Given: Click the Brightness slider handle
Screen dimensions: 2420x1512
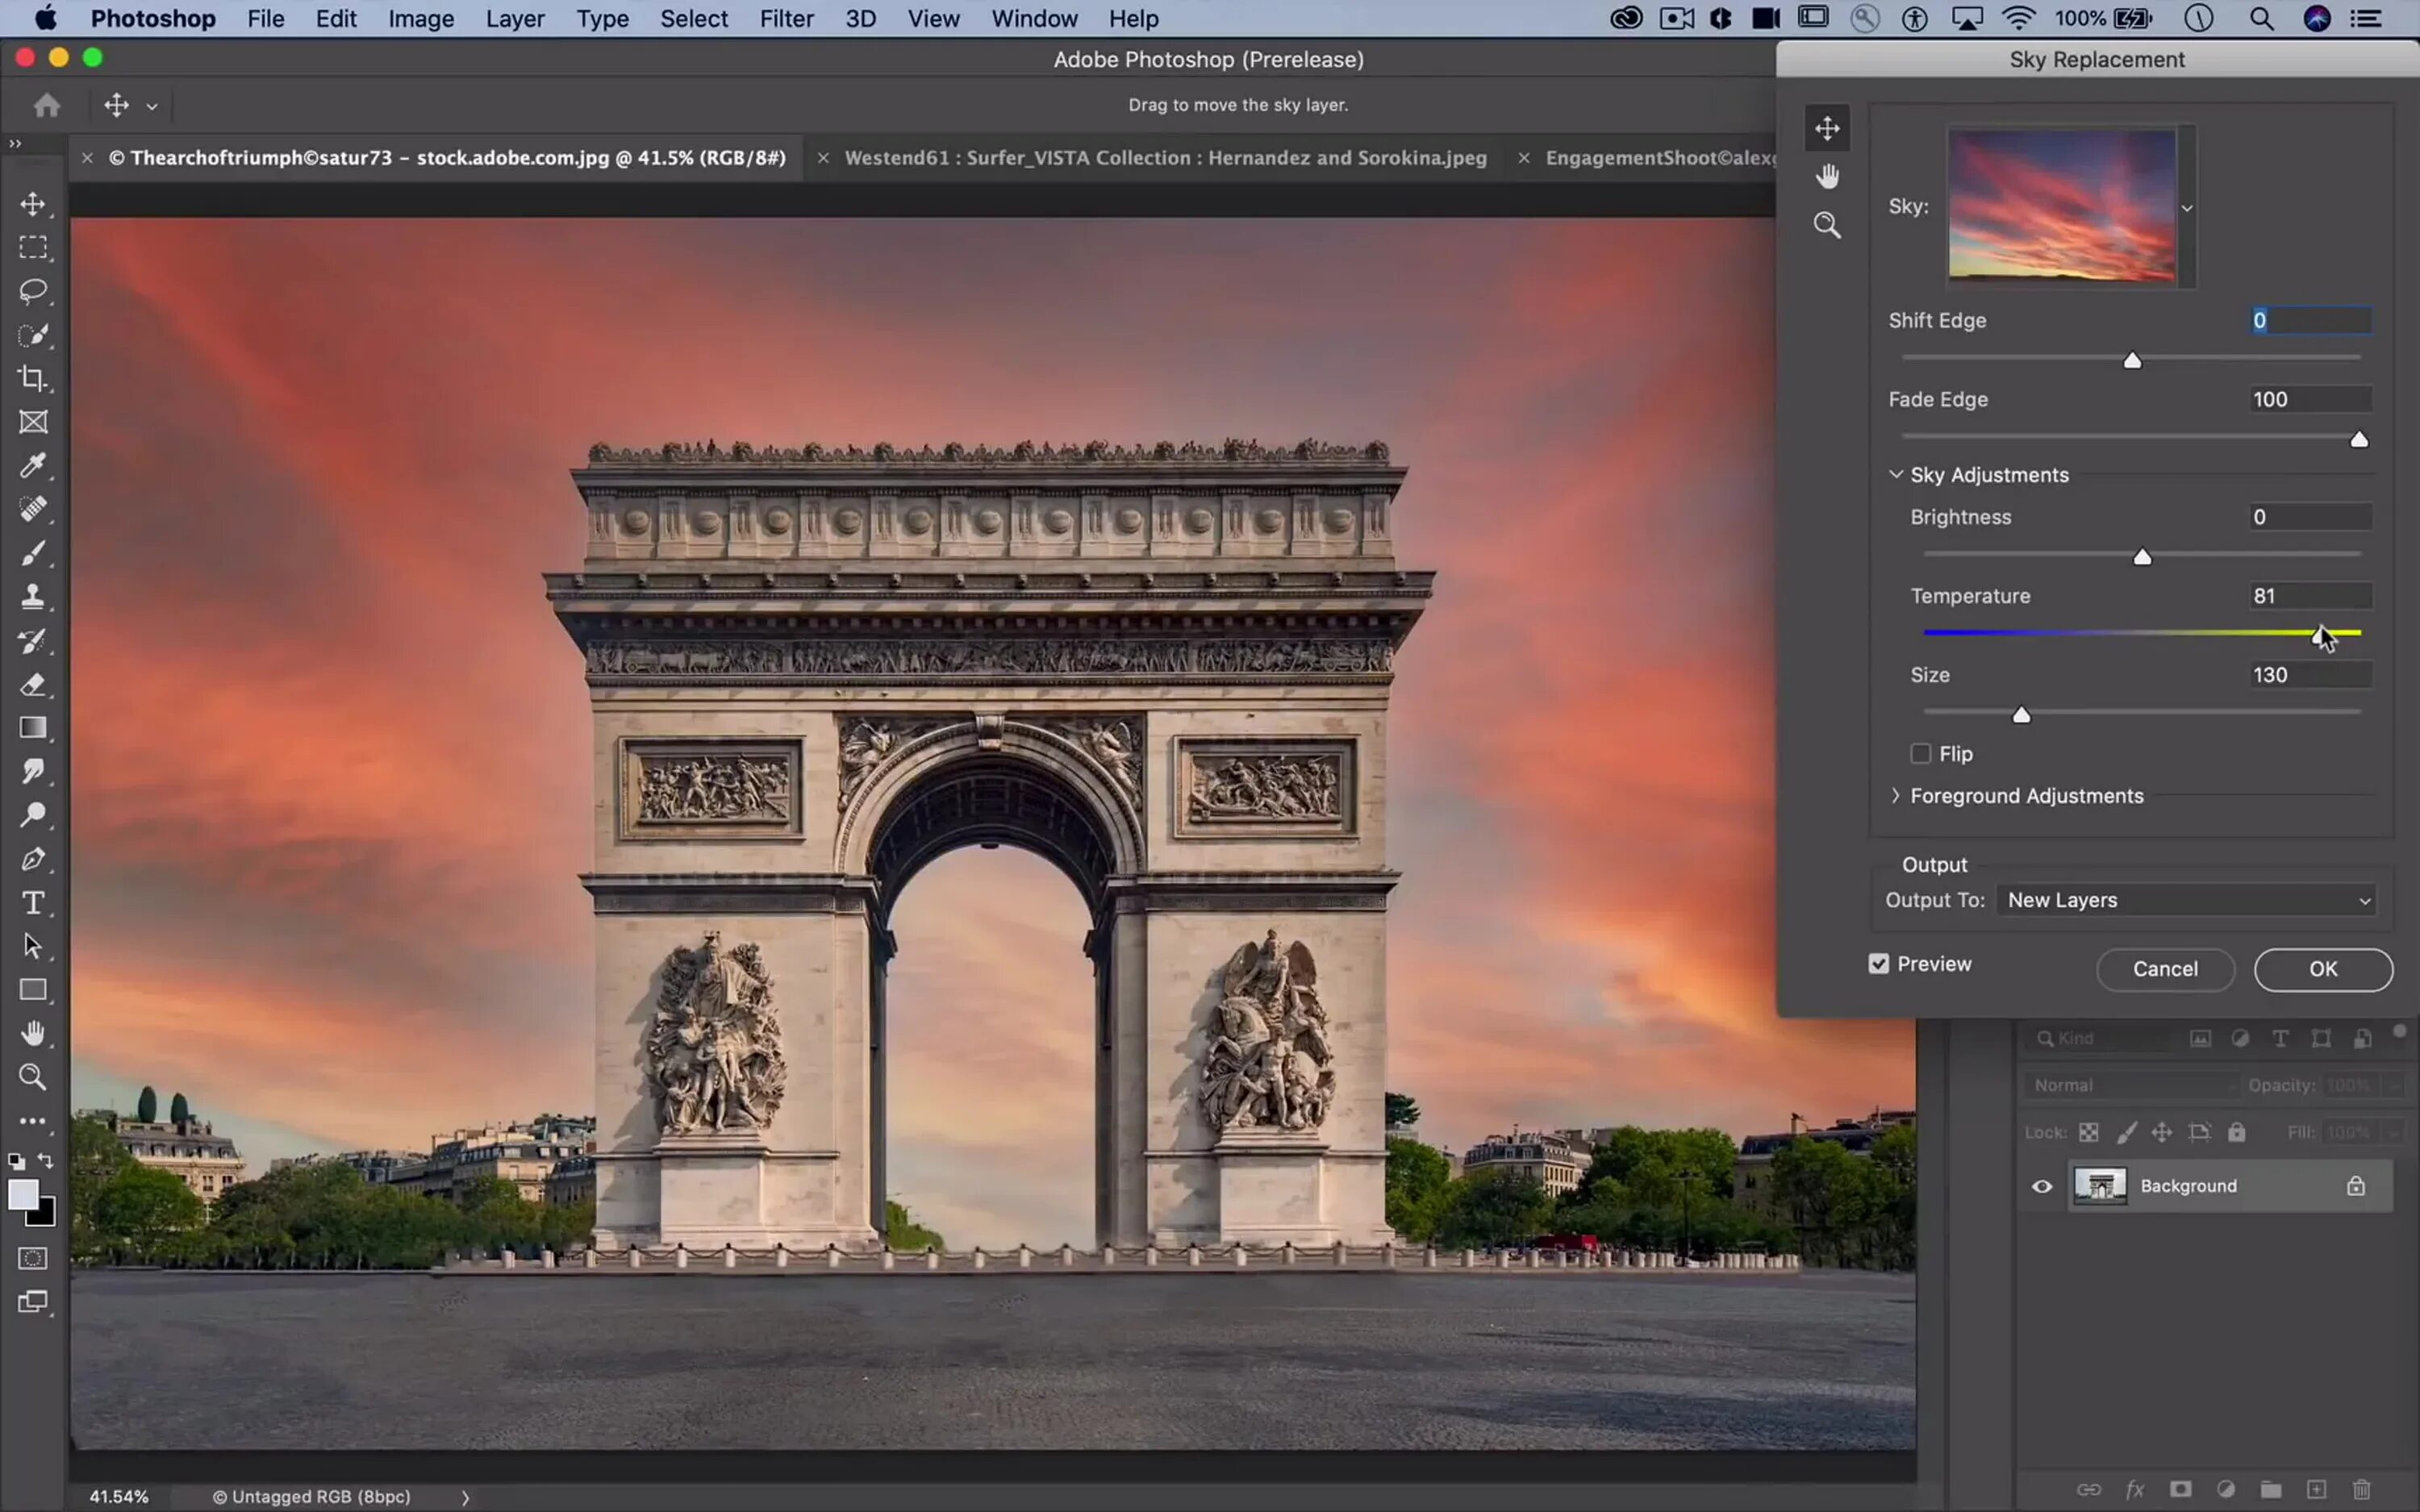Looking at the screenshot, I should tap(2142, 557).
